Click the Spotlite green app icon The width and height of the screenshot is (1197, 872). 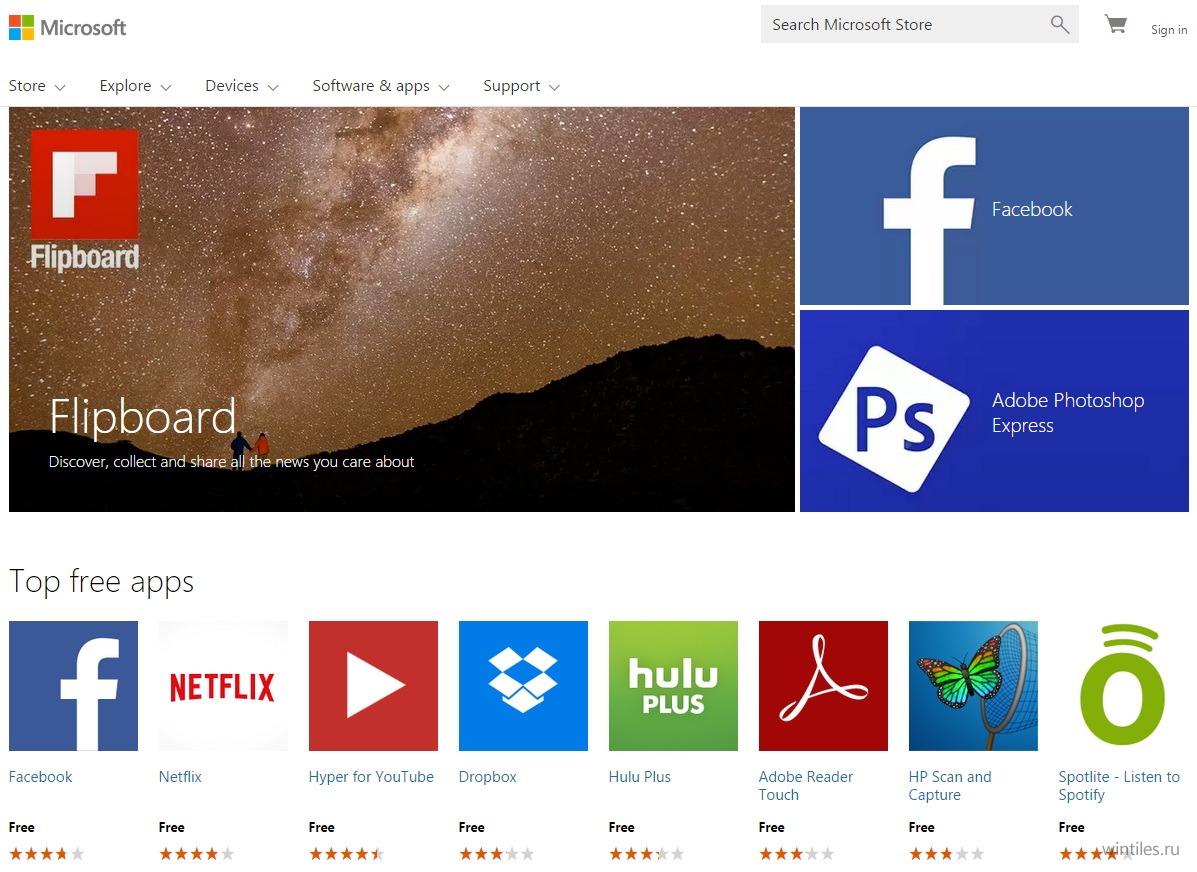(1123, 686)
